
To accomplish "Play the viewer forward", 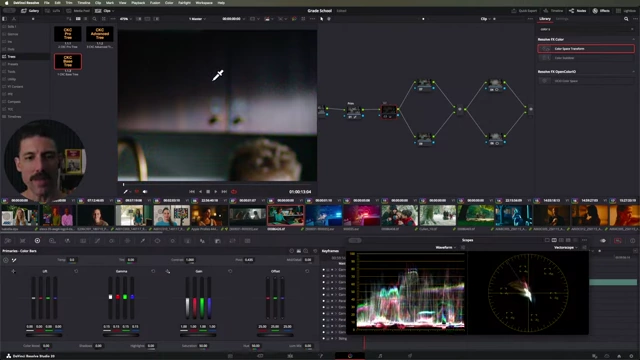I will pyautogui.click(x=216, y=192).
